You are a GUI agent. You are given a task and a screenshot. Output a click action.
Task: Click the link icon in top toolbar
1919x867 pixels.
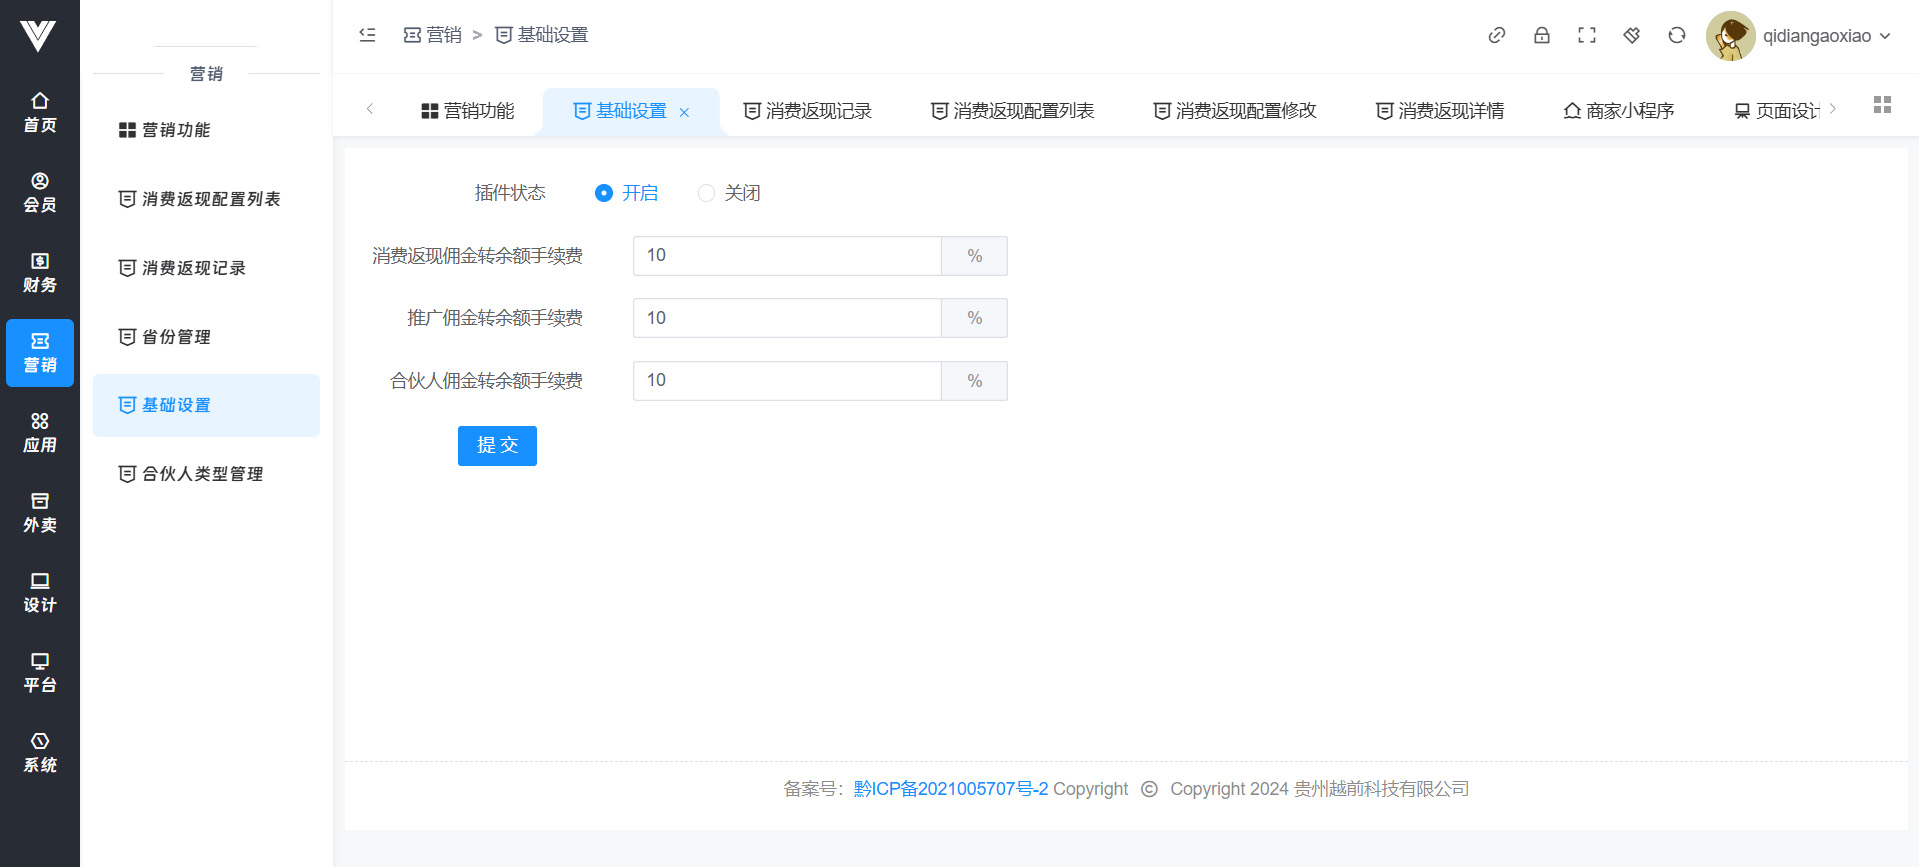pyautogui.click(x=1496, y=36)
